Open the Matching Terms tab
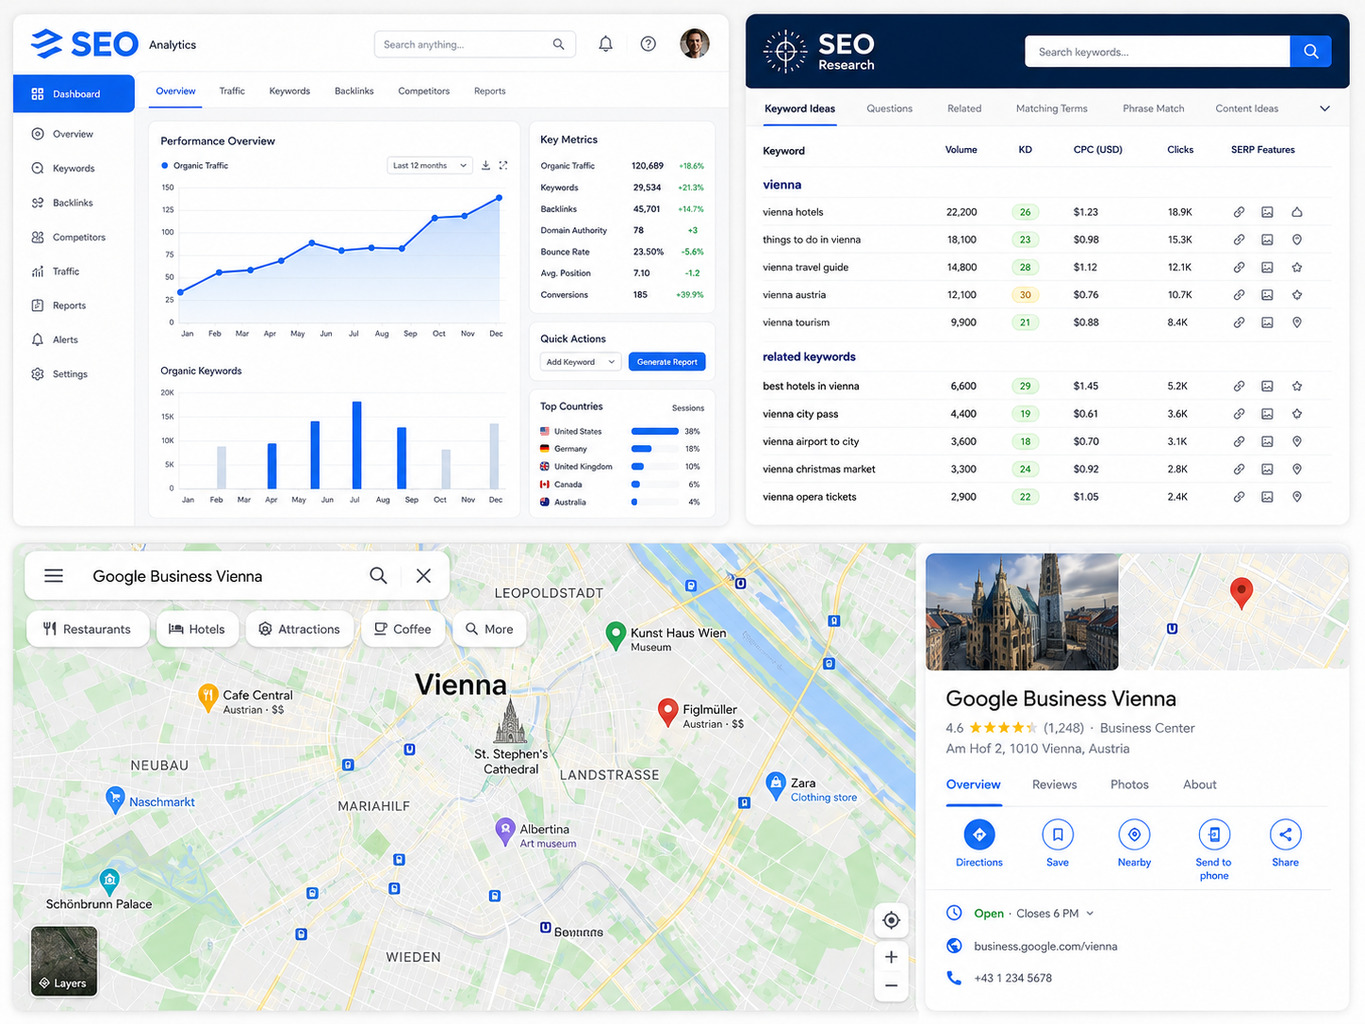This screenshot has width=1365, height=1024. 1051,108
